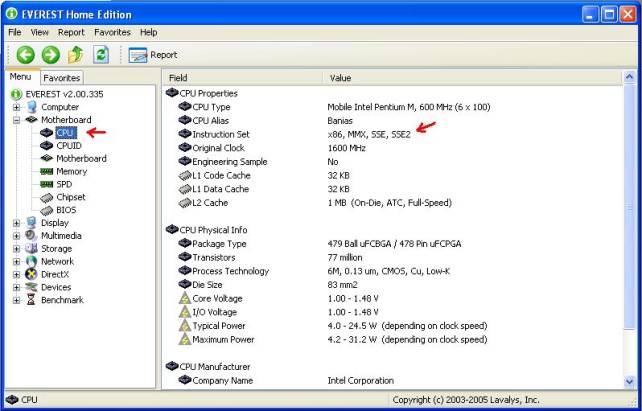
Task: Click the green Forward arrow toolbar icon
Action: coord(50,55)
